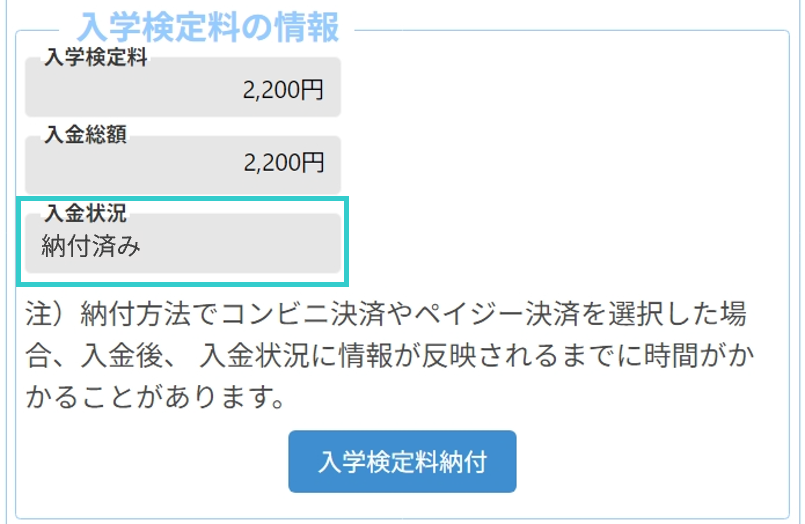Select the 入学検定料 amount field
The image size is (805, 524).
pos(183,90)
